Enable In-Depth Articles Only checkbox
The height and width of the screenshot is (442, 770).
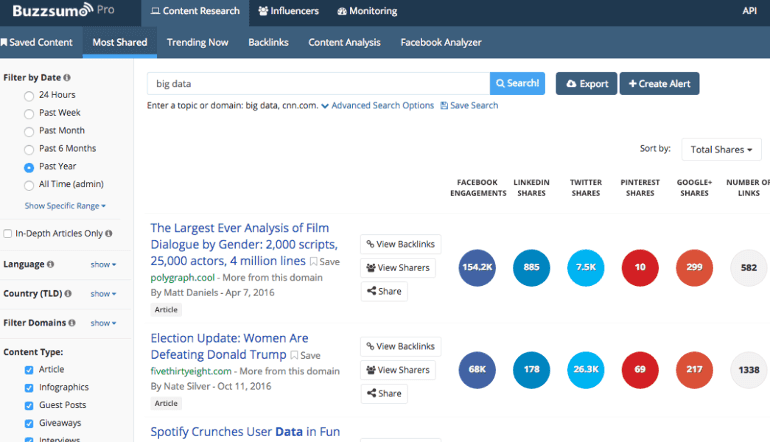click(7, 233)
